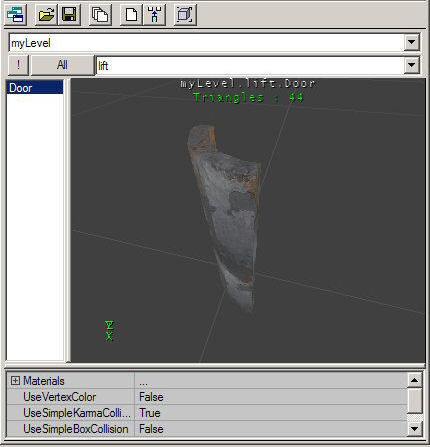The image size is (430, 447).
Task: Click the properties scrollbar down arrow
Action: (415, 429)
